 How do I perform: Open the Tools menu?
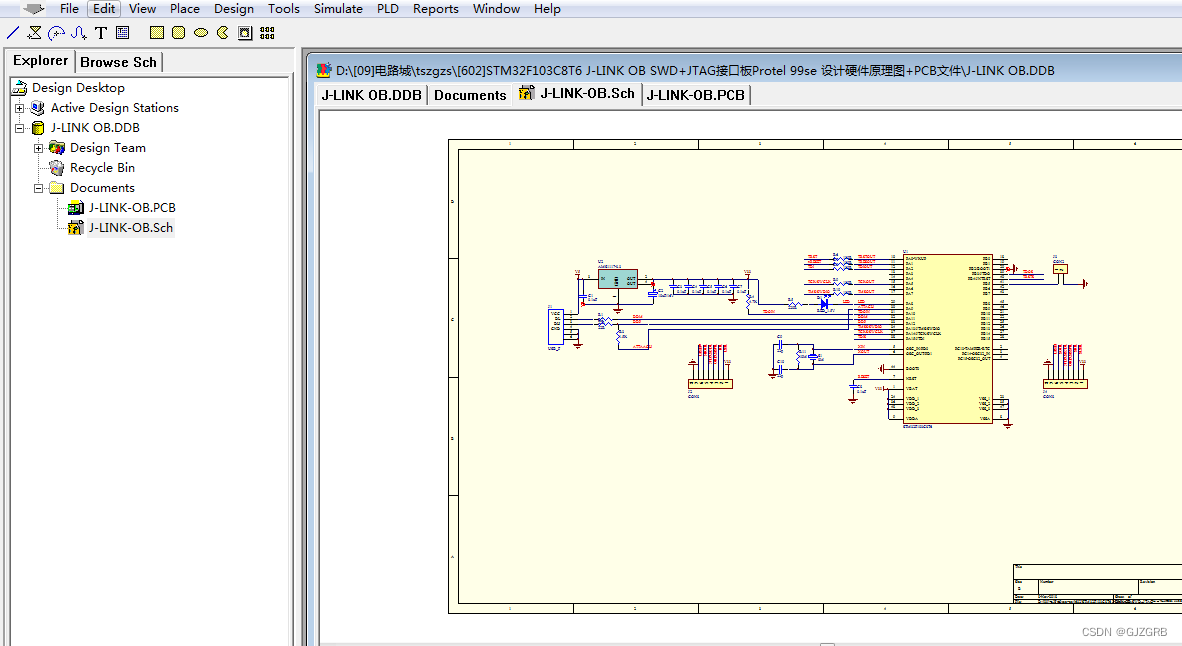point(283,9)
